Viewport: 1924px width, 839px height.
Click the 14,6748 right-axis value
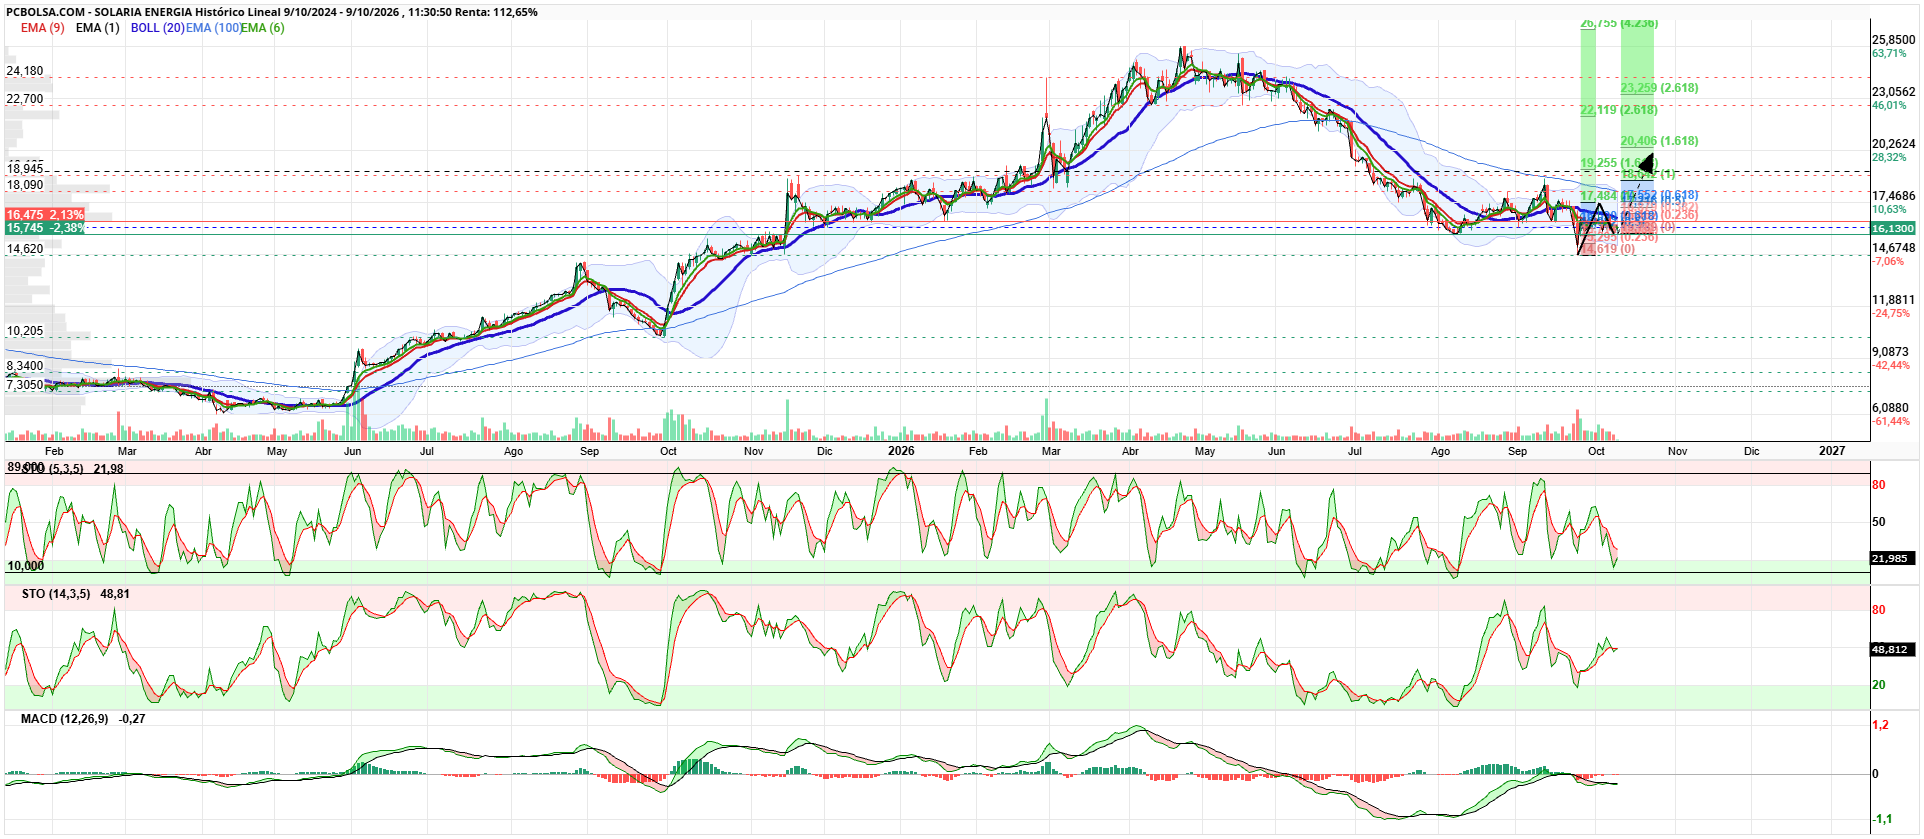coord(1893,248)
